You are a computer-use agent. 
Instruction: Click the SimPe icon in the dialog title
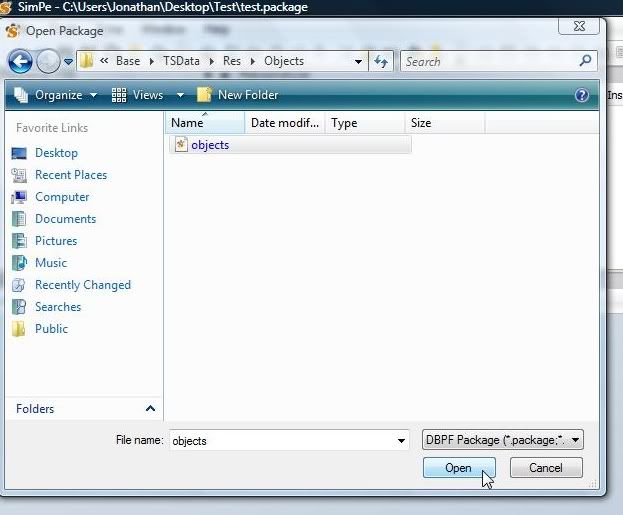coord(13,31)
